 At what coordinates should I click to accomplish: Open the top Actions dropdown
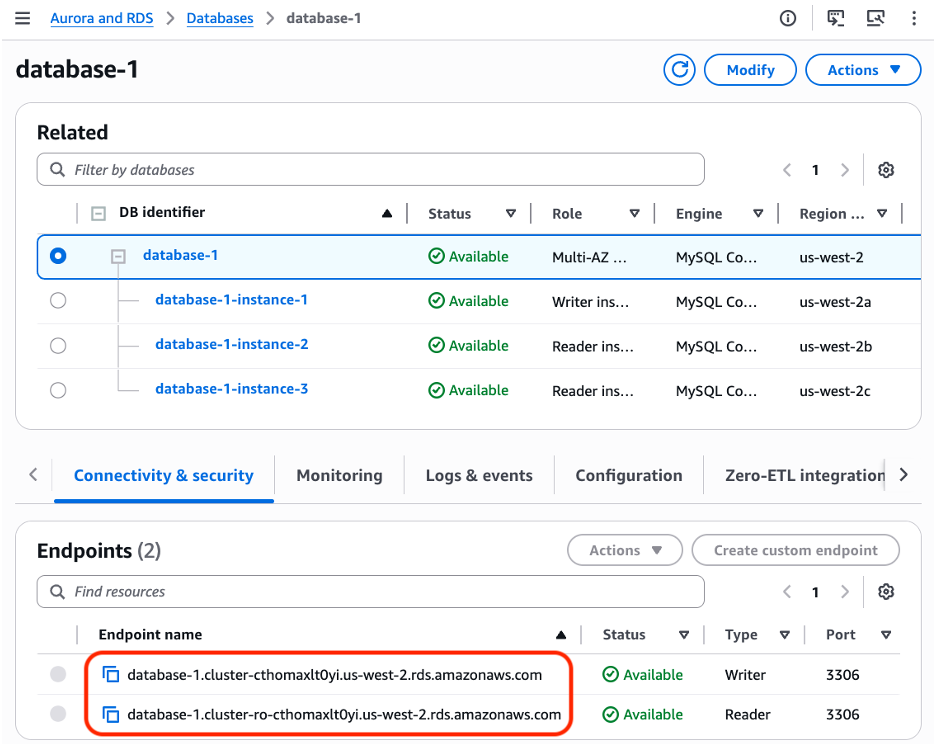864,70
